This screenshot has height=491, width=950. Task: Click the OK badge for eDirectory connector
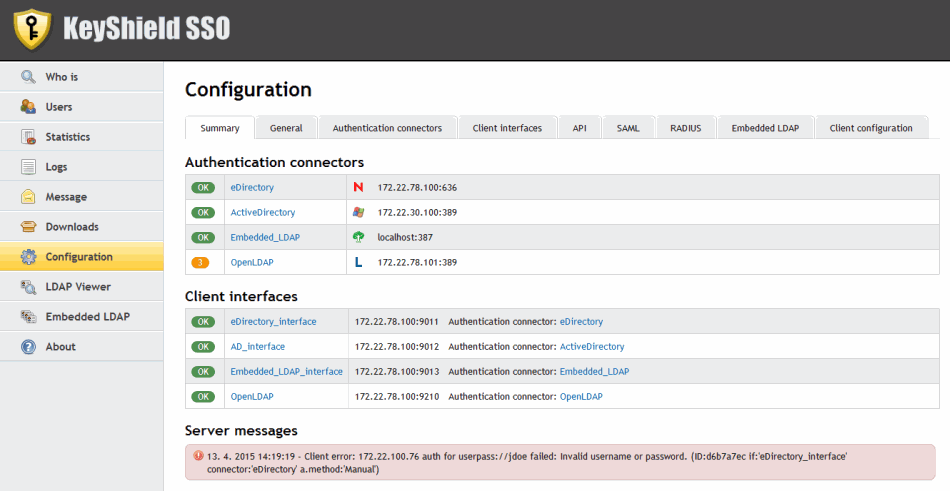click(x=203, y=187)
